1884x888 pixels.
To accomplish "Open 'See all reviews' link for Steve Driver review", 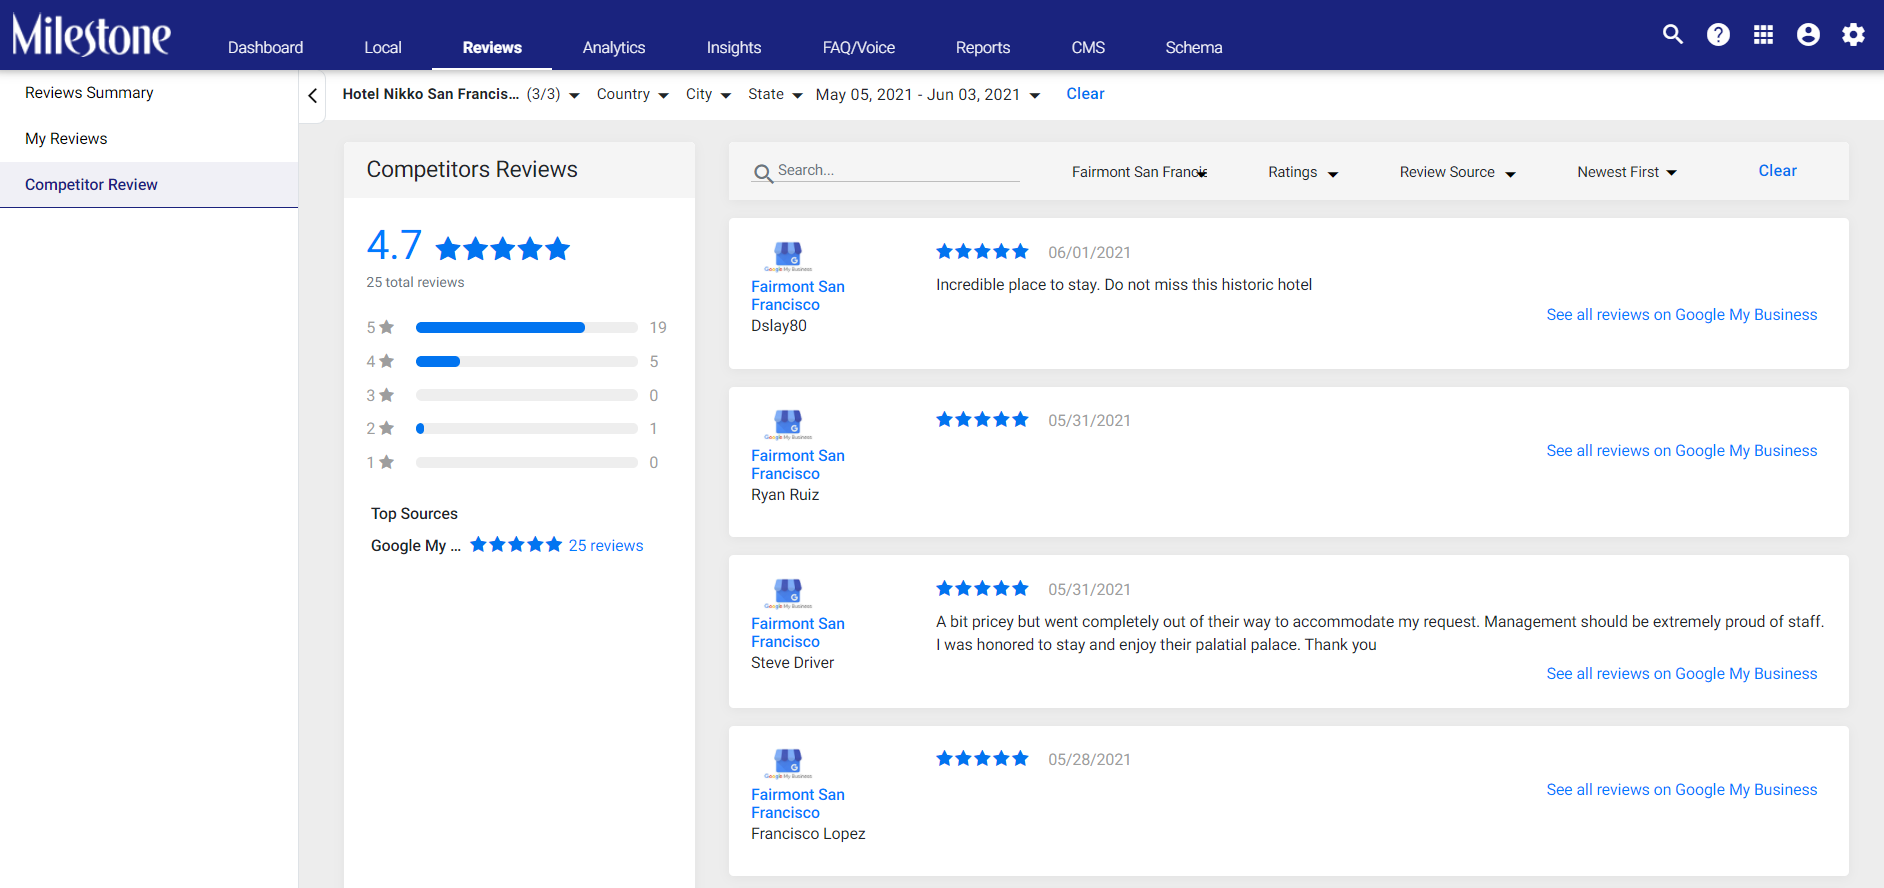I will click(x=1682, y=674).
